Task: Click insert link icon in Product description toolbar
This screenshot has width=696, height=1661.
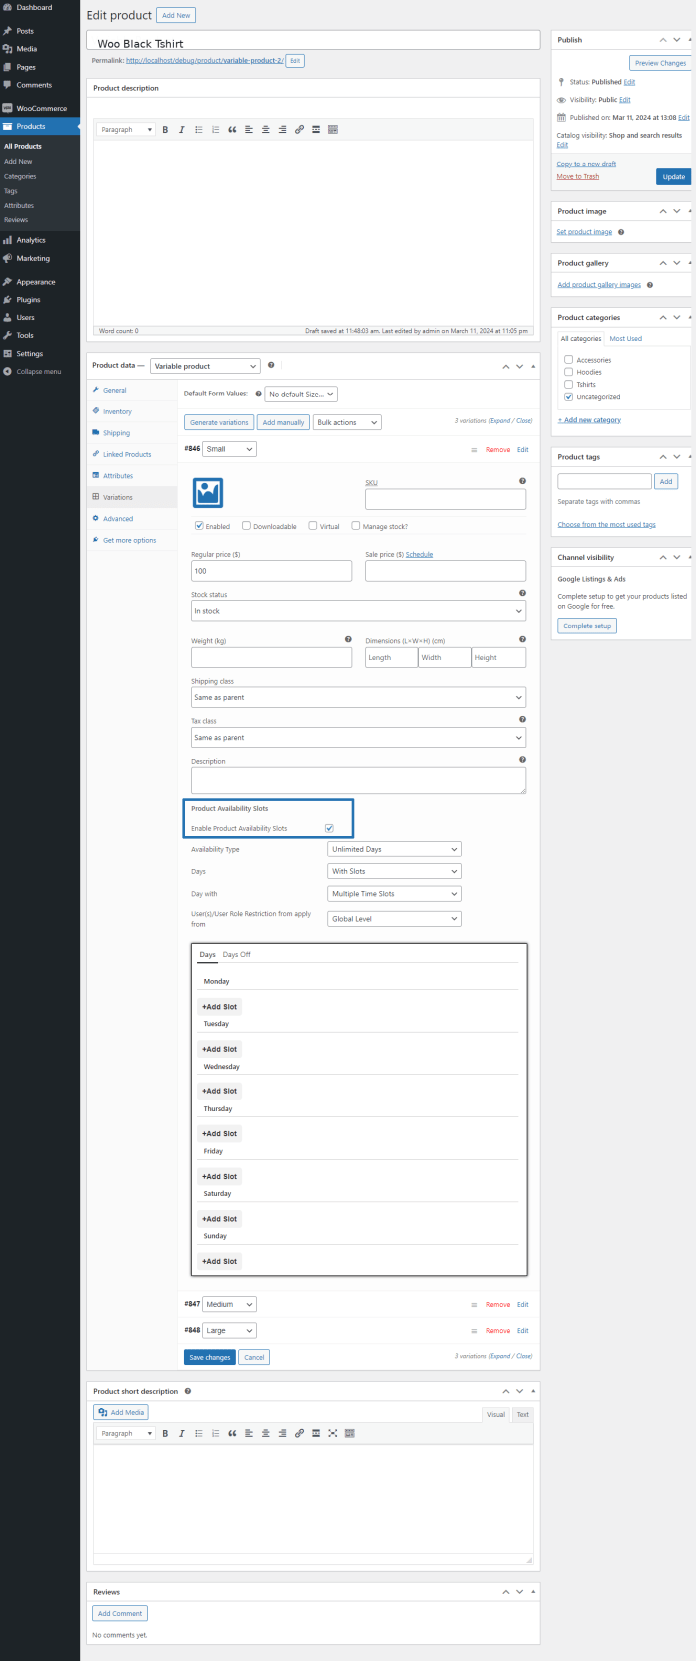Action: coord(299,130)
